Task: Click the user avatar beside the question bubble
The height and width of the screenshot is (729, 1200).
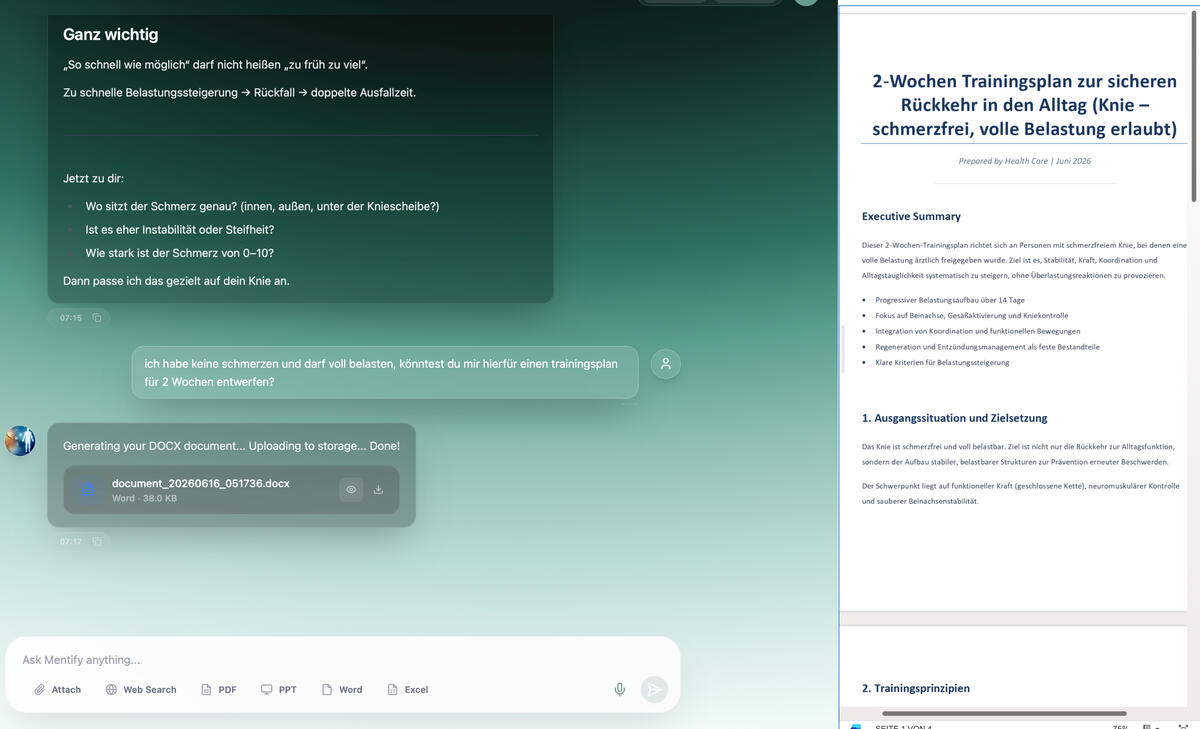Action: [666, 364]
